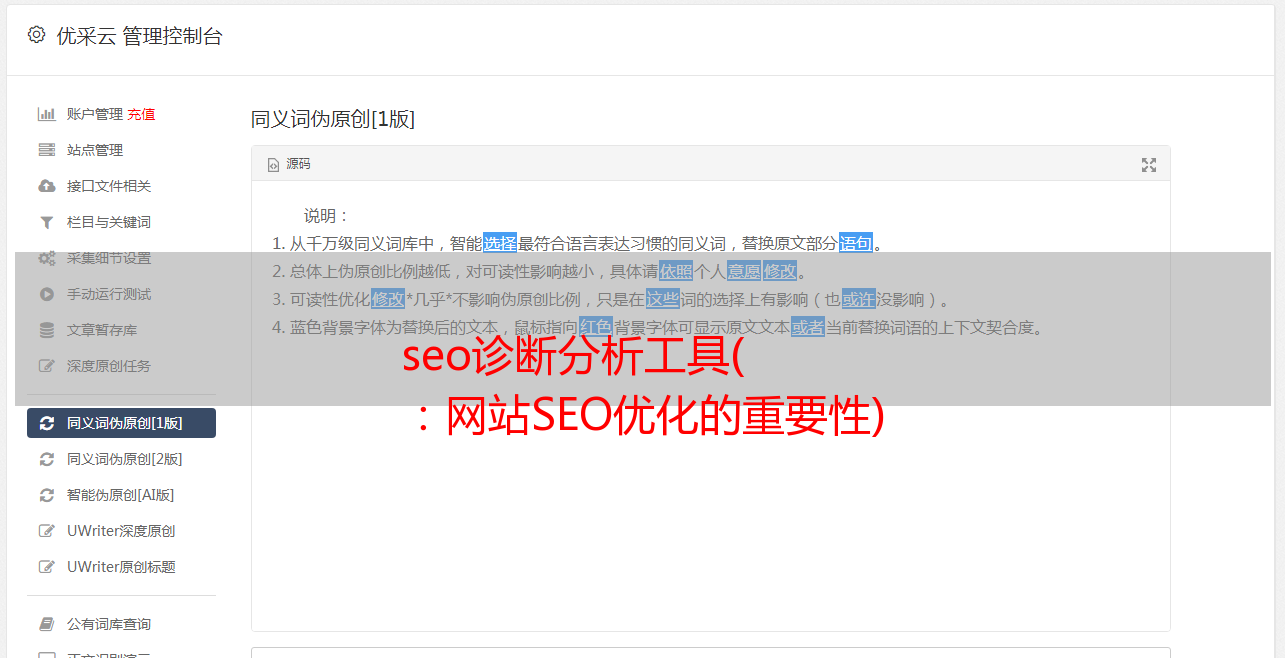Viewport: 1285px width, 658px height.
Task: Click the highlighted word 选择 in the text
Action: coord(500,243)
